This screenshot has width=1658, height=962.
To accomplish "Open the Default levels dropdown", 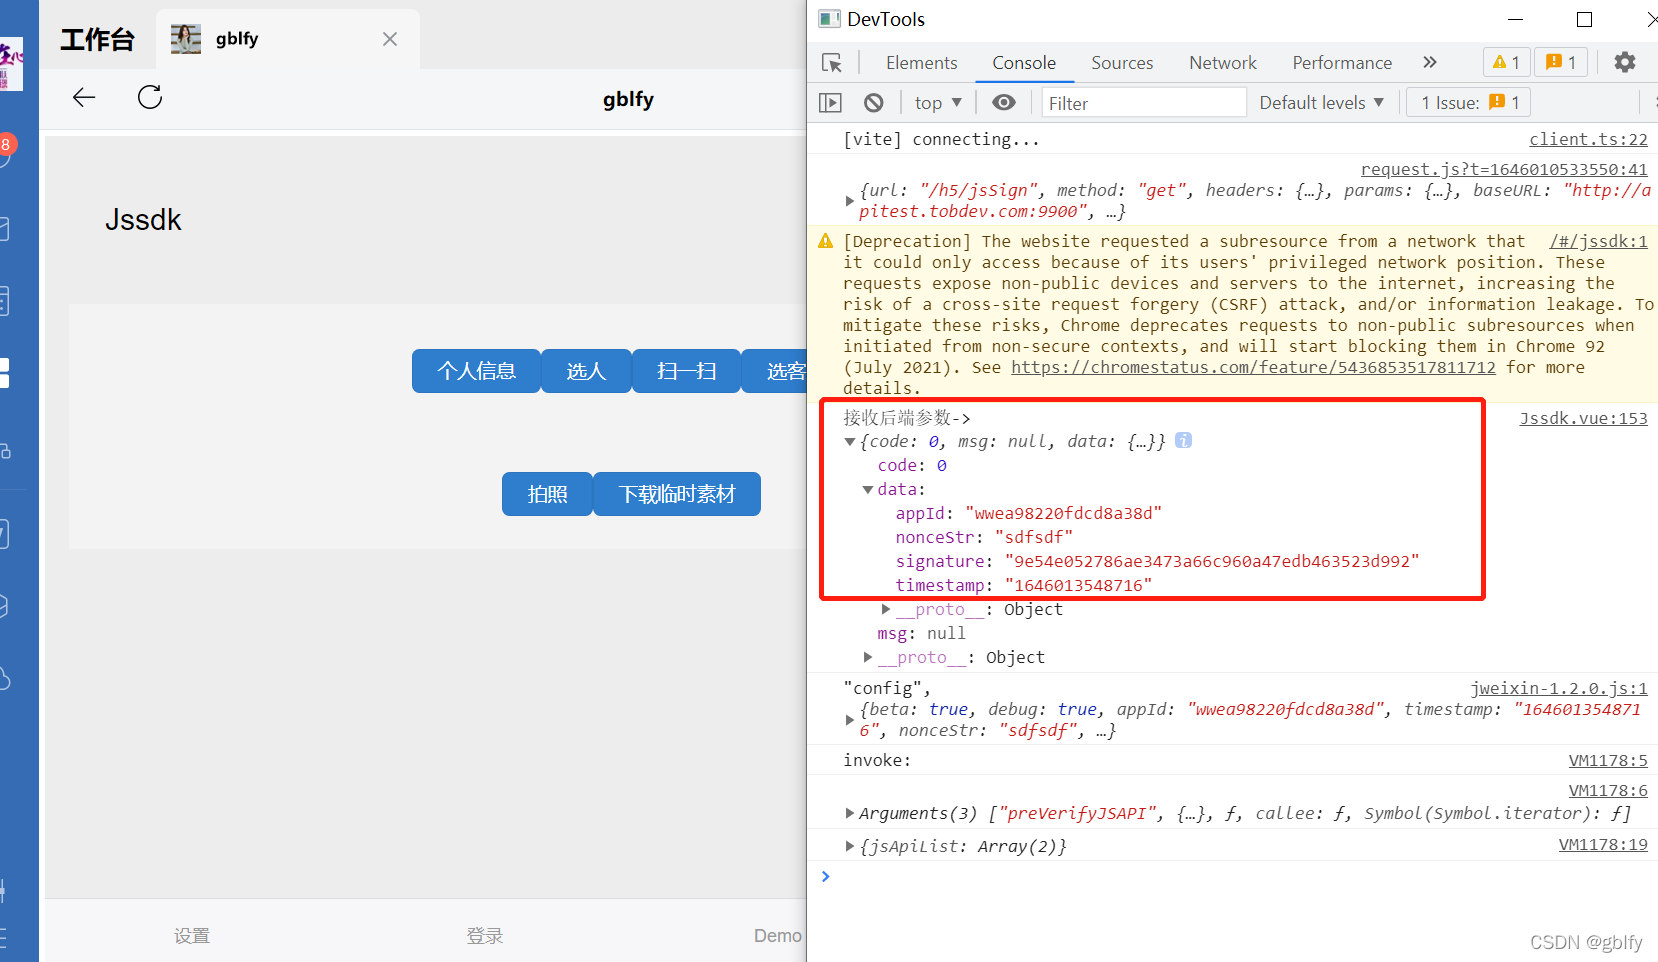I will (x=1322, y=103).
